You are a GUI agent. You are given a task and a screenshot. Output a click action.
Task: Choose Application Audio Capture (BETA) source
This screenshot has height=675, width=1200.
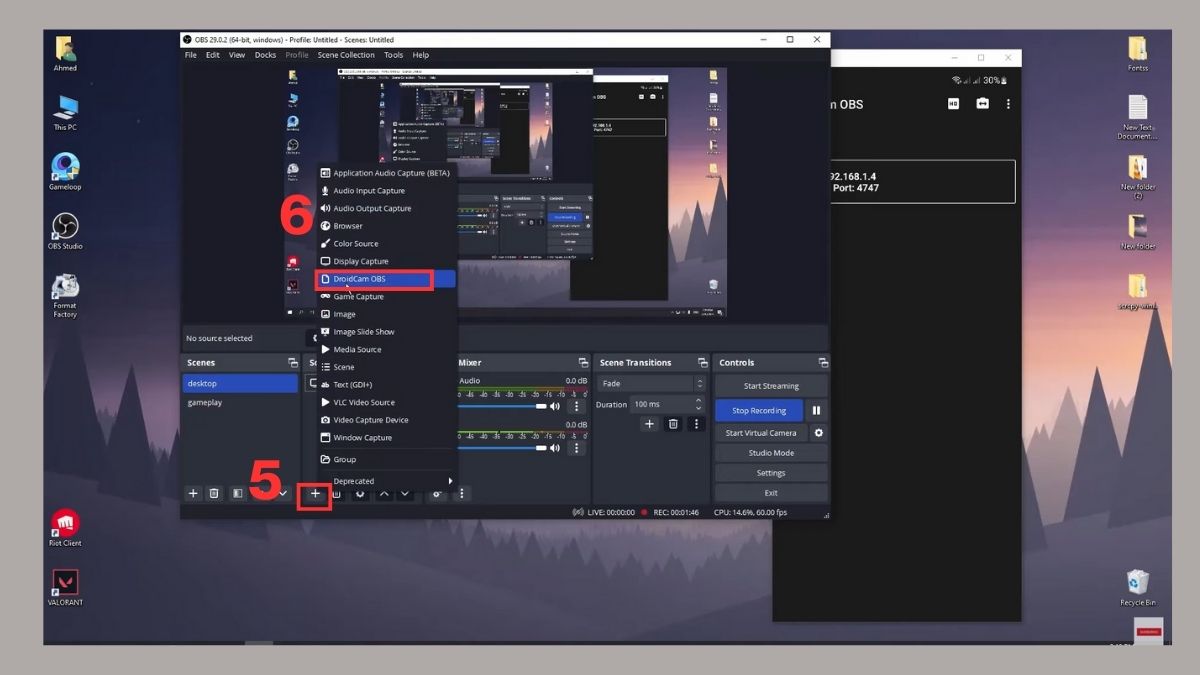tap(387, 173)
